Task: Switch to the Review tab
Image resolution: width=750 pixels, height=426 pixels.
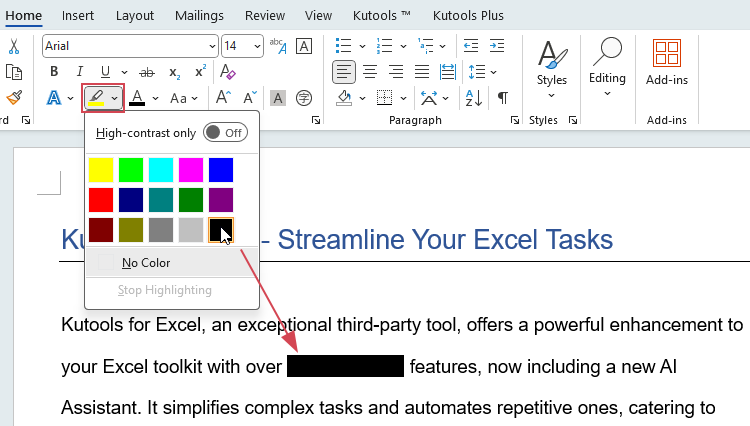Action: 265,15
